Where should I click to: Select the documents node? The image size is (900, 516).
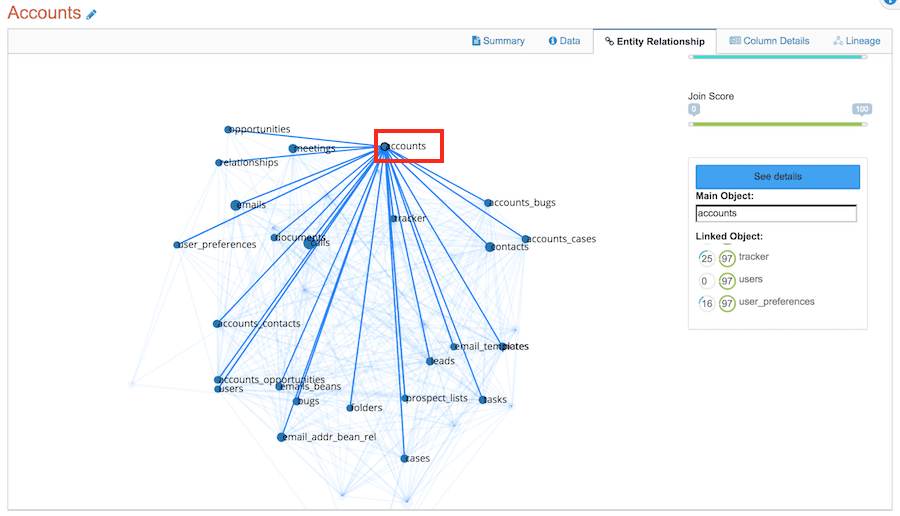[274, 238]
